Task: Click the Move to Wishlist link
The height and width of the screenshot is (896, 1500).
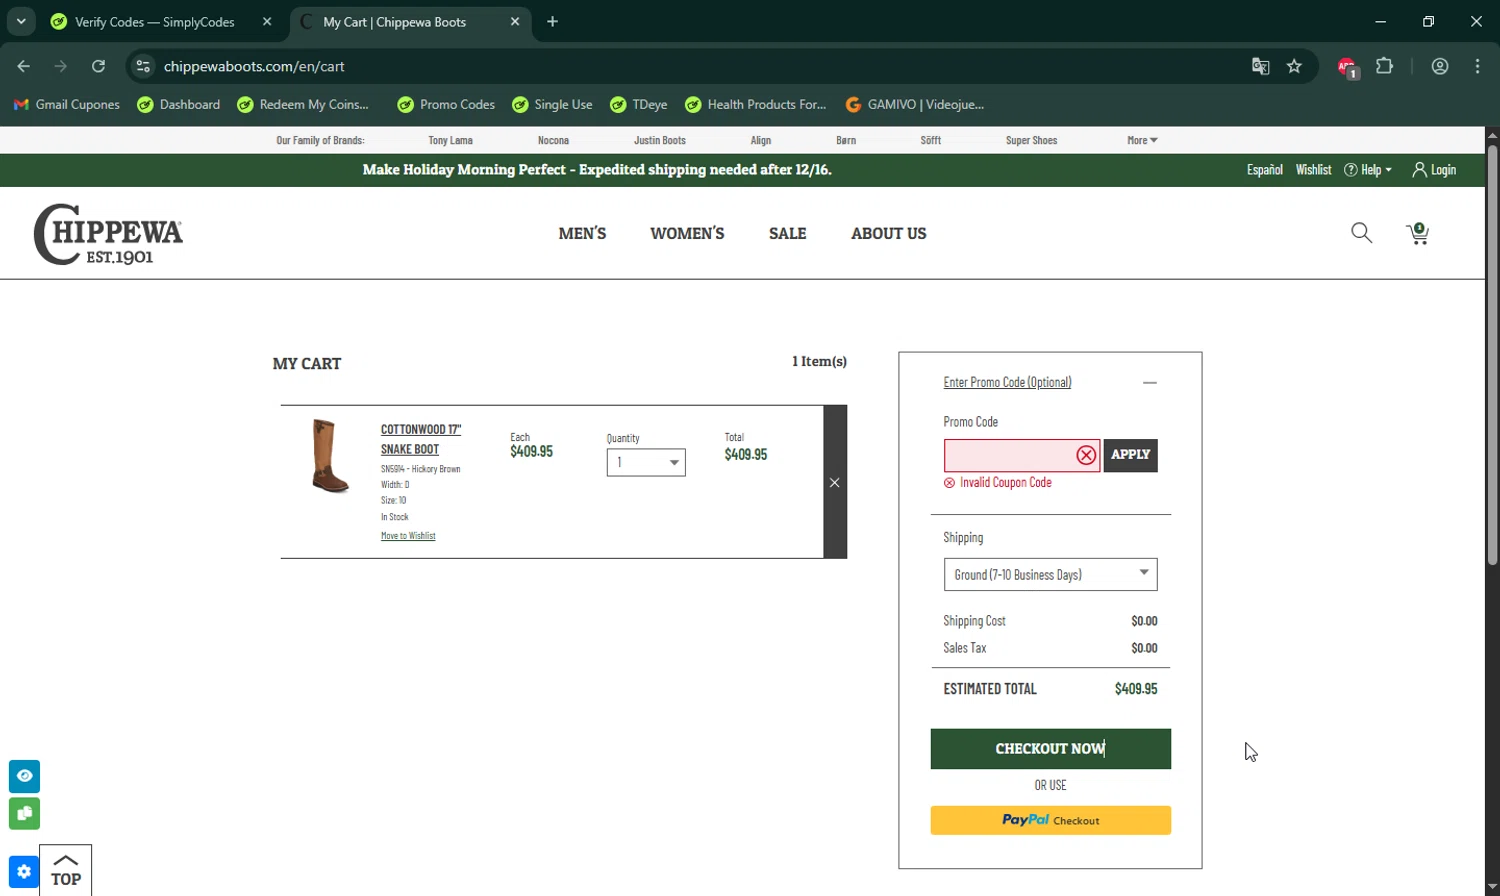Action: pos(408,536)
